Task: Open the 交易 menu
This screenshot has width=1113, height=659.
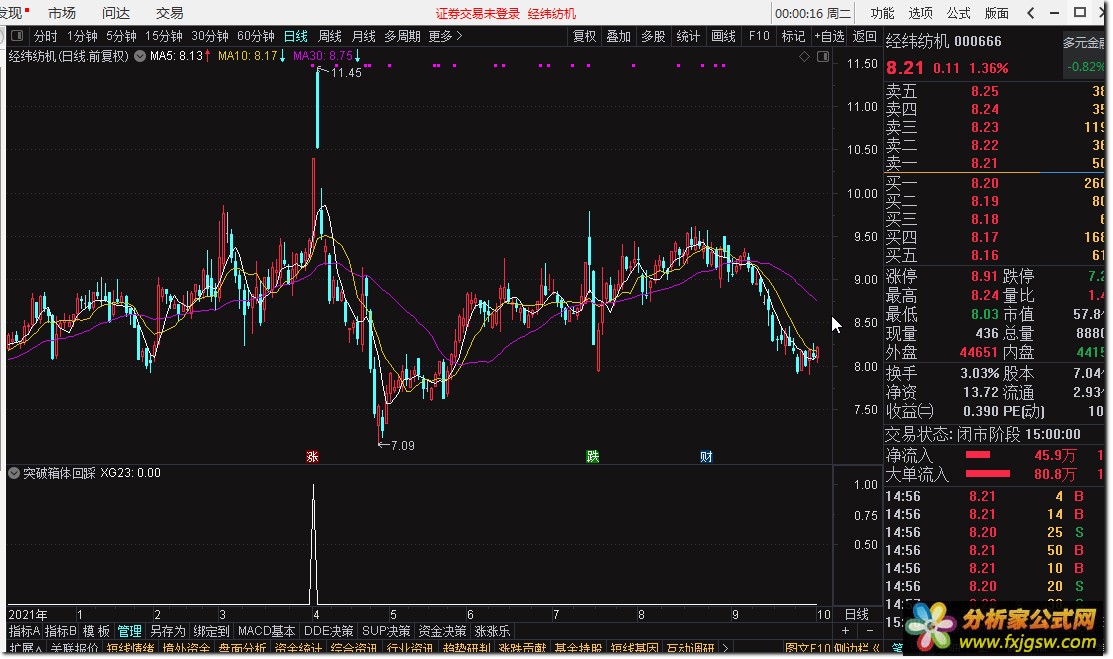Action: coord(169,13)
